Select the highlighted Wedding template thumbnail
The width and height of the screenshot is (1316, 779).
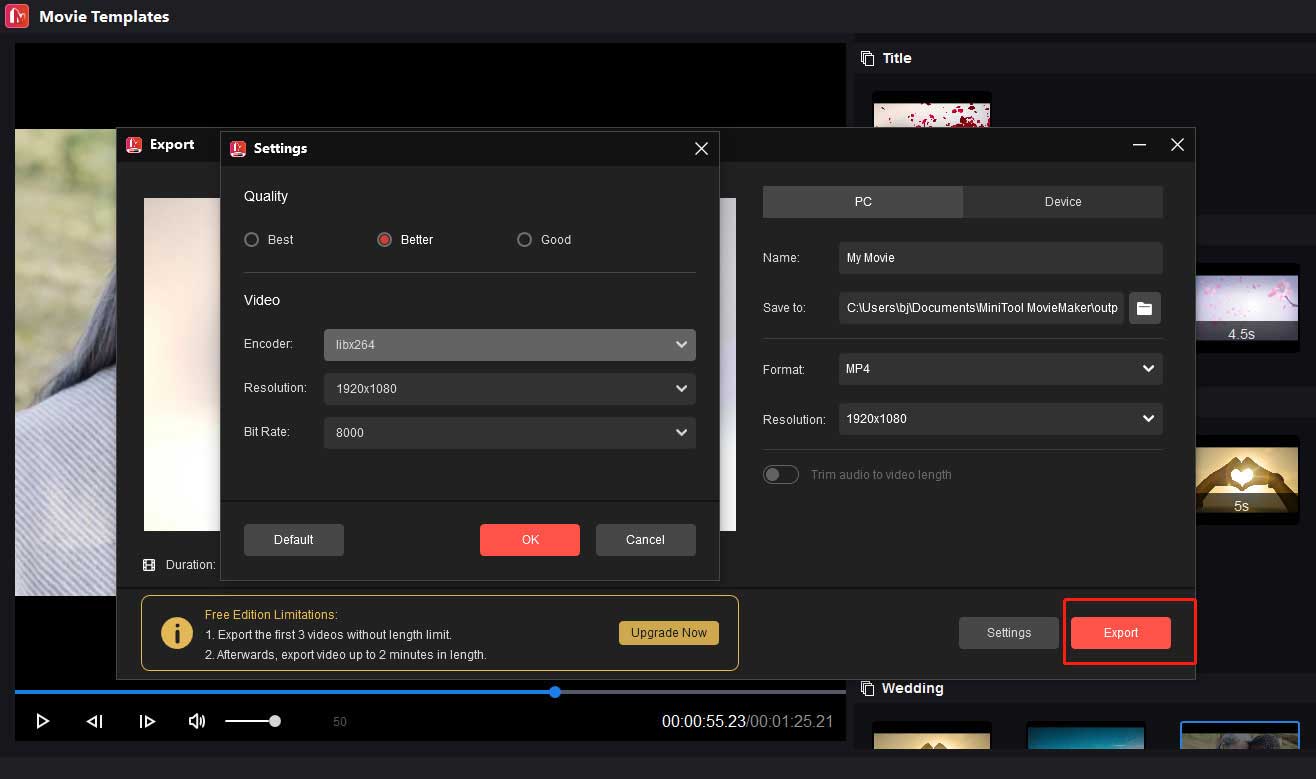point(1240,736)
